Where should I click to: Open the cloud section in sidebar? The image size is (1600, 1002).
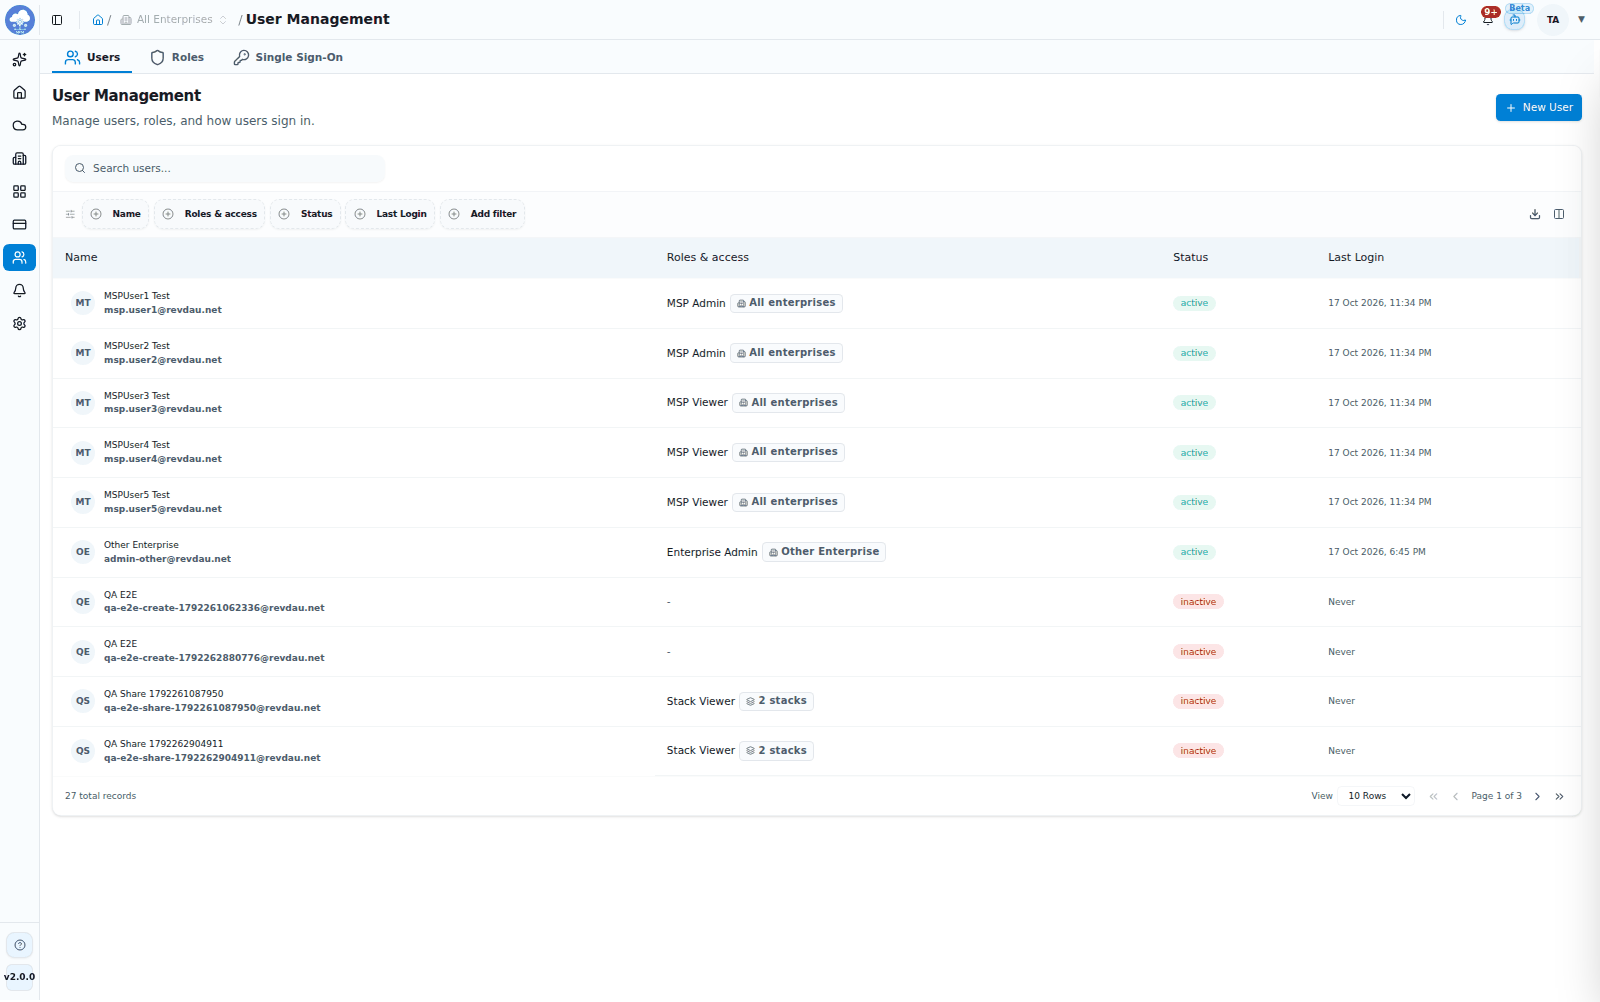(x=19, y=126)
